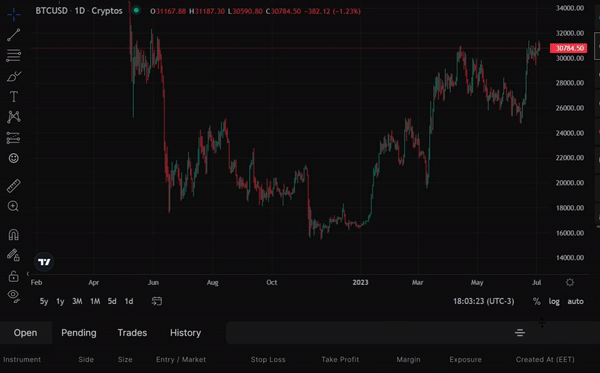Toggle percent scale mode
The height and width of the screenshot is (373, 600).
[x=536, y=301]
